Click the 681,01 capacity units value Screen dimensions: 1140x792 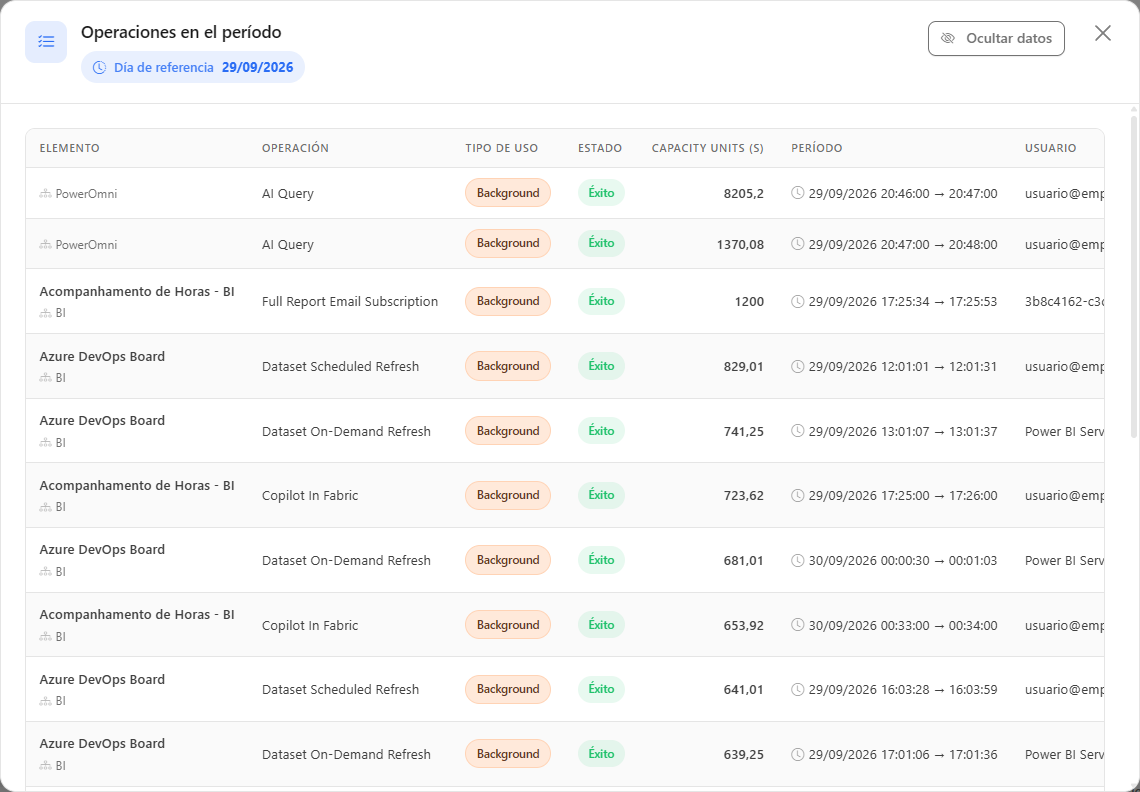click(x=744, y=560)
